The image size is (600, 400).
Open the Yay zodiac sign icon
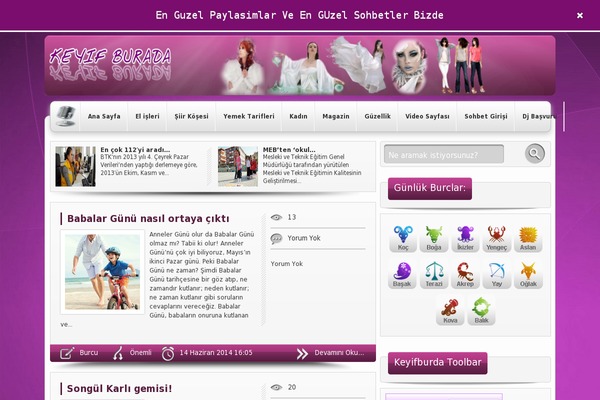496,274
